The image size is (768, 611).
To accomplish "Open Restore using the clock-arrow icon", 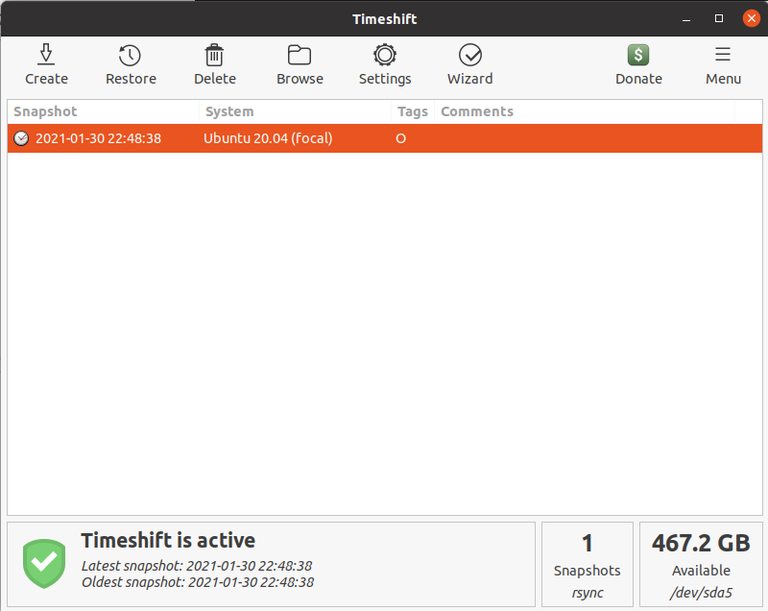I will point(130,55).
